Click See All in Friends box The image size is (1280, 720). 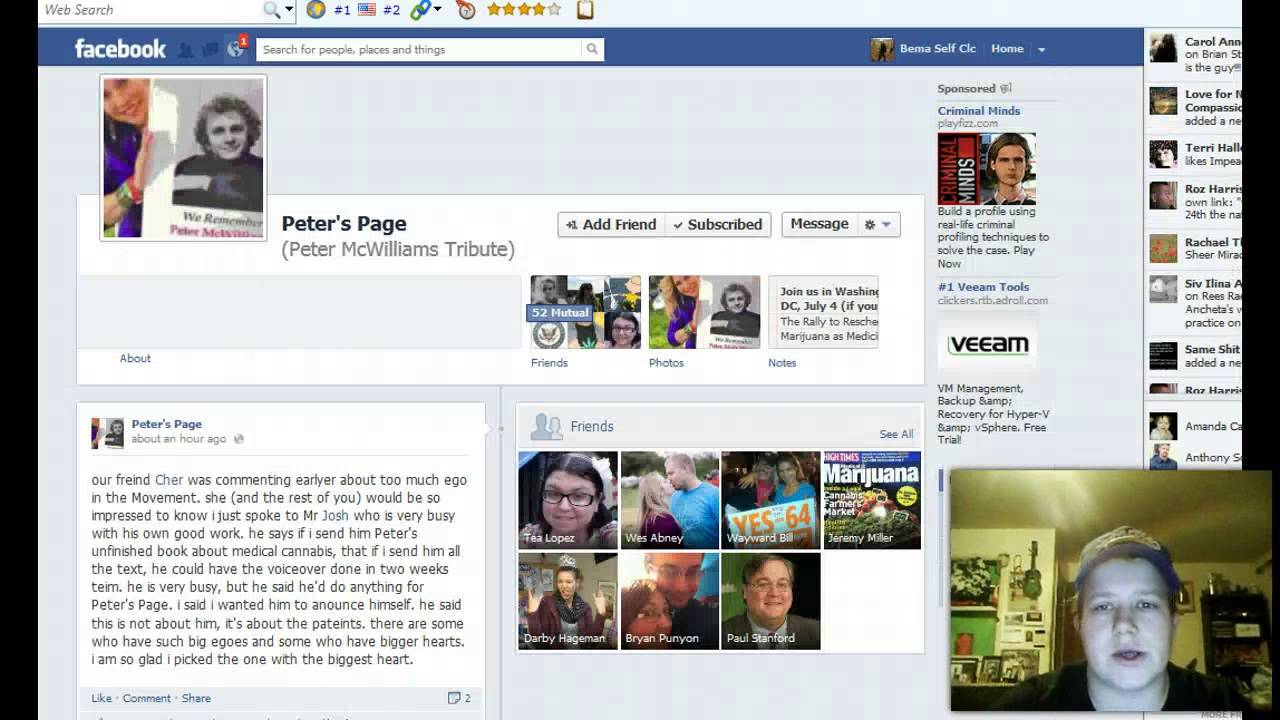click(x=896, y=434)
